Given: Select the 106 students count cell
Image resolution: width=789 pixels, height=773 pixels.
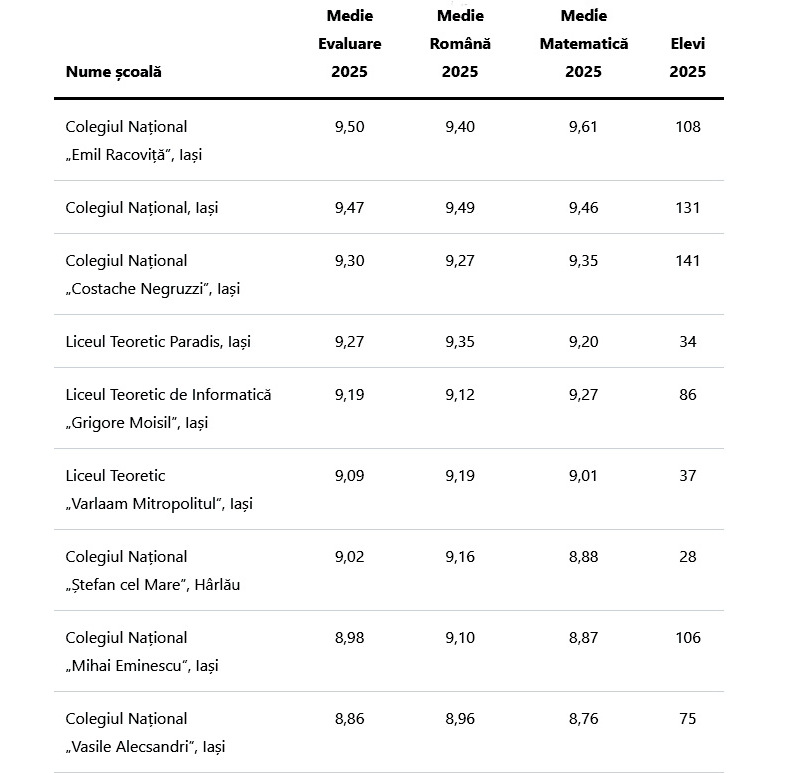Looking at the screenshot, I should coord(688,638).
